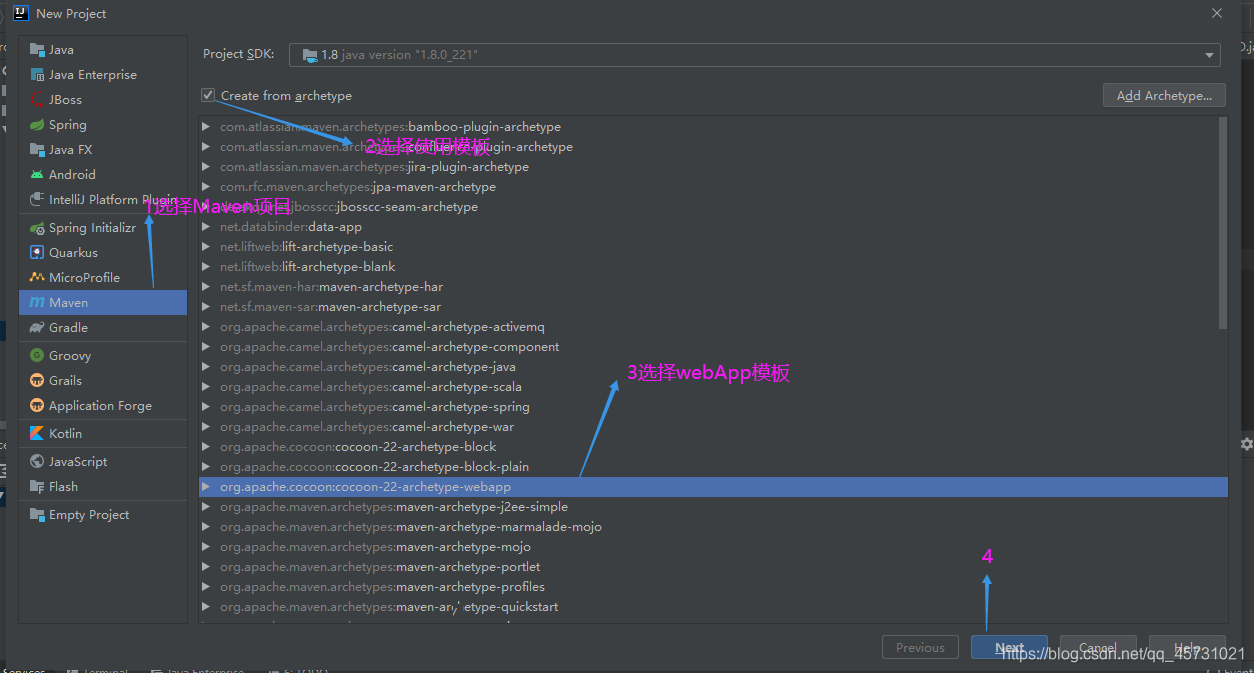
Task: Select the Java project type icon
Action: (37, 50)
